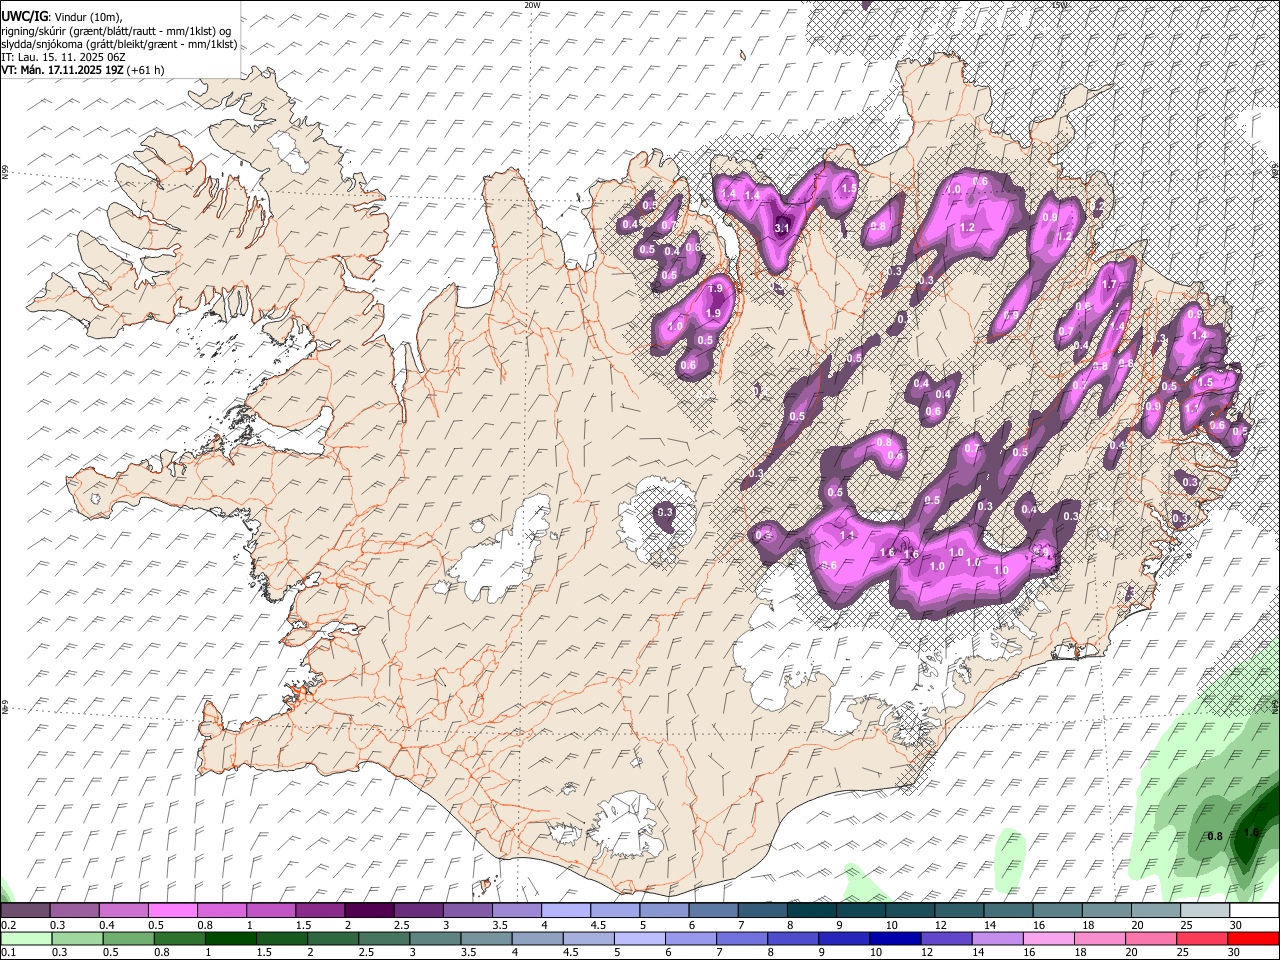Select the upper legend swatch between 1 and 1.5
Viewport: 1280px width, 960px height.
coord(270,911)
